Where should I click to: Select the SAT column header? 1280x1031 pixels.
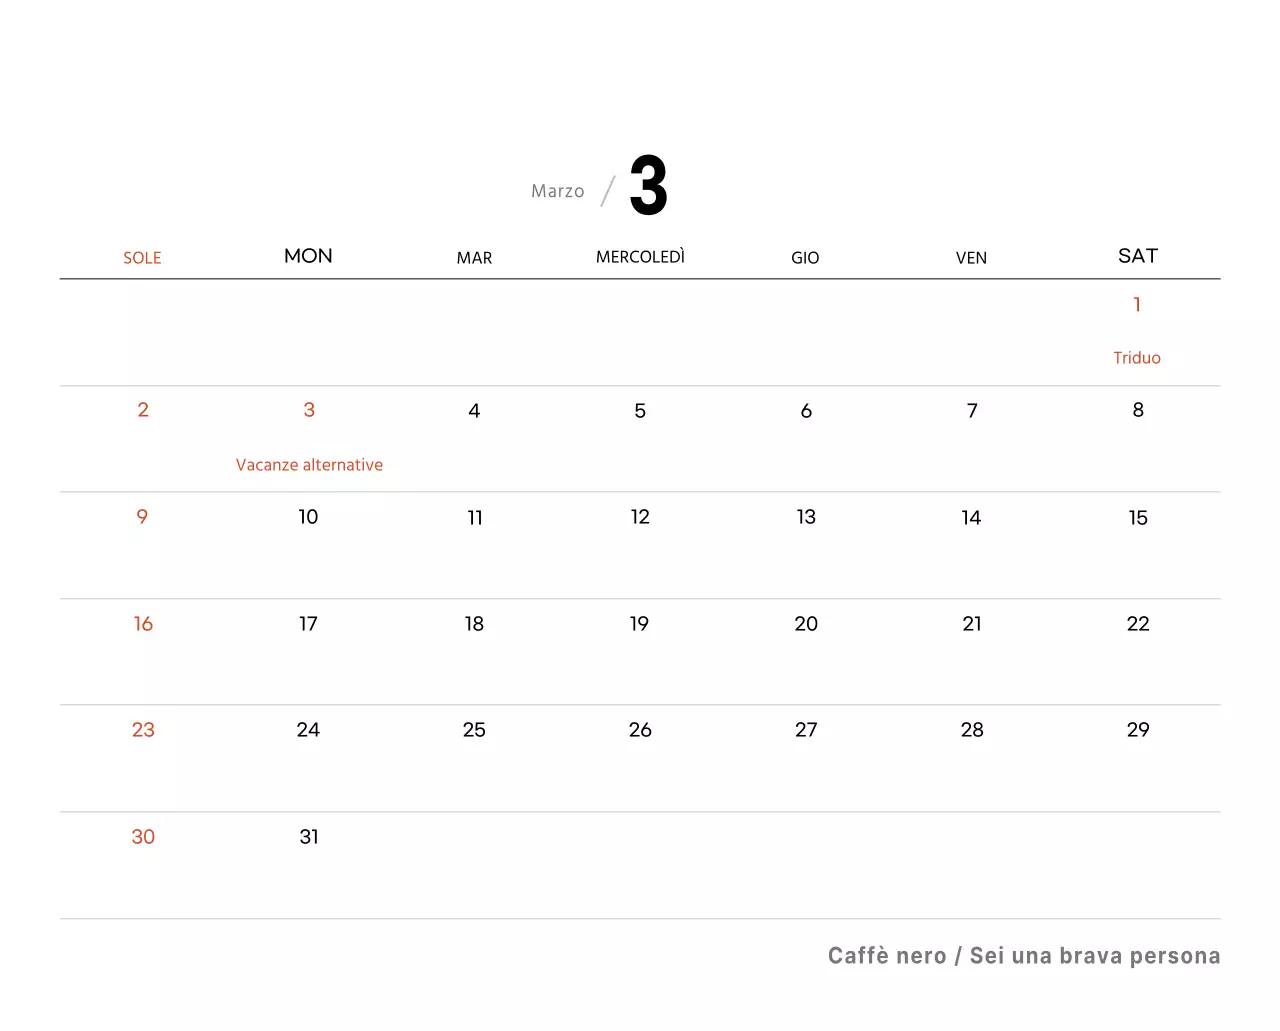coord(1137,256)
